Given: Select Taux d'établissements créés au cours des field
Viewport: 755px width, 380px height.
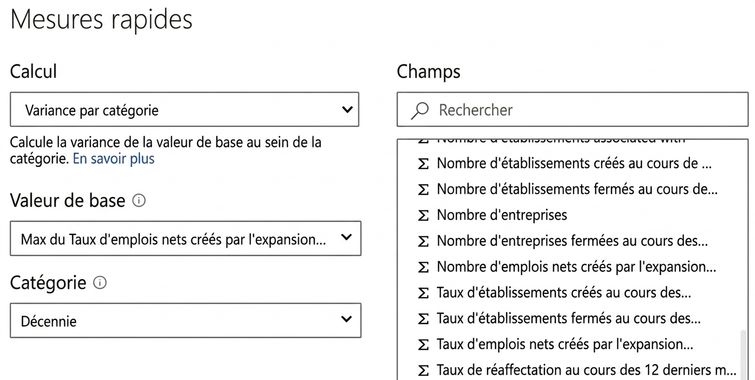Looking at the screenshot, I should click(564, 293).
